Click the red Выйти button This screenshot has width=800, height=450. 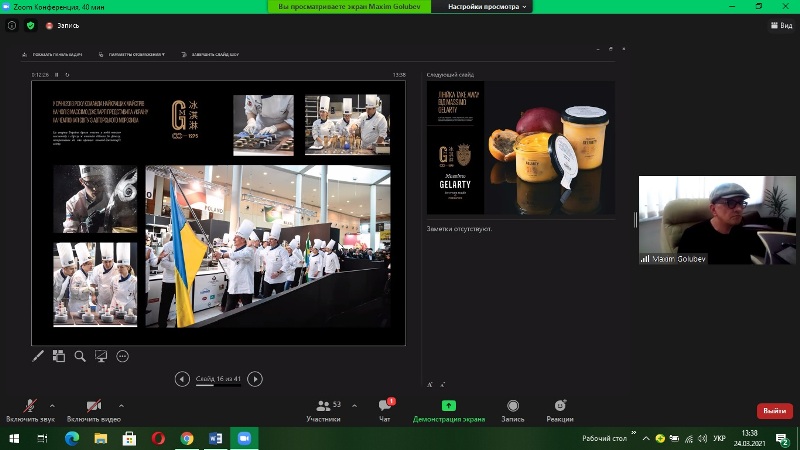774,410
